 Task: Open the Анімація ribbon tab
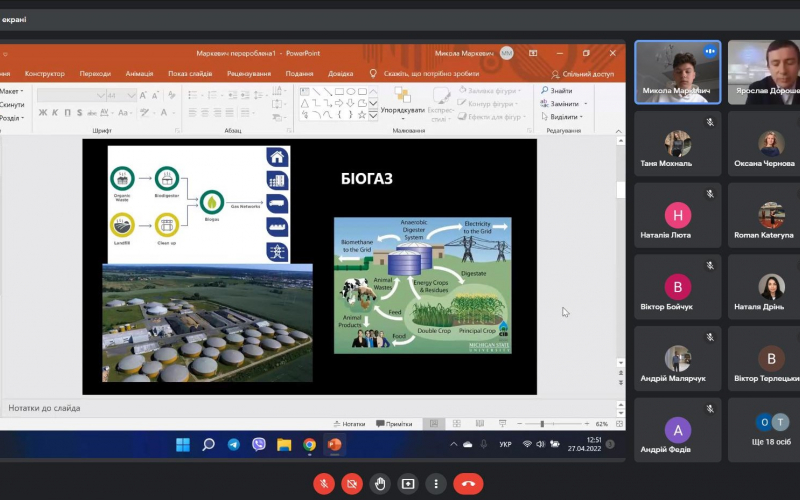(x=139, y=73)
